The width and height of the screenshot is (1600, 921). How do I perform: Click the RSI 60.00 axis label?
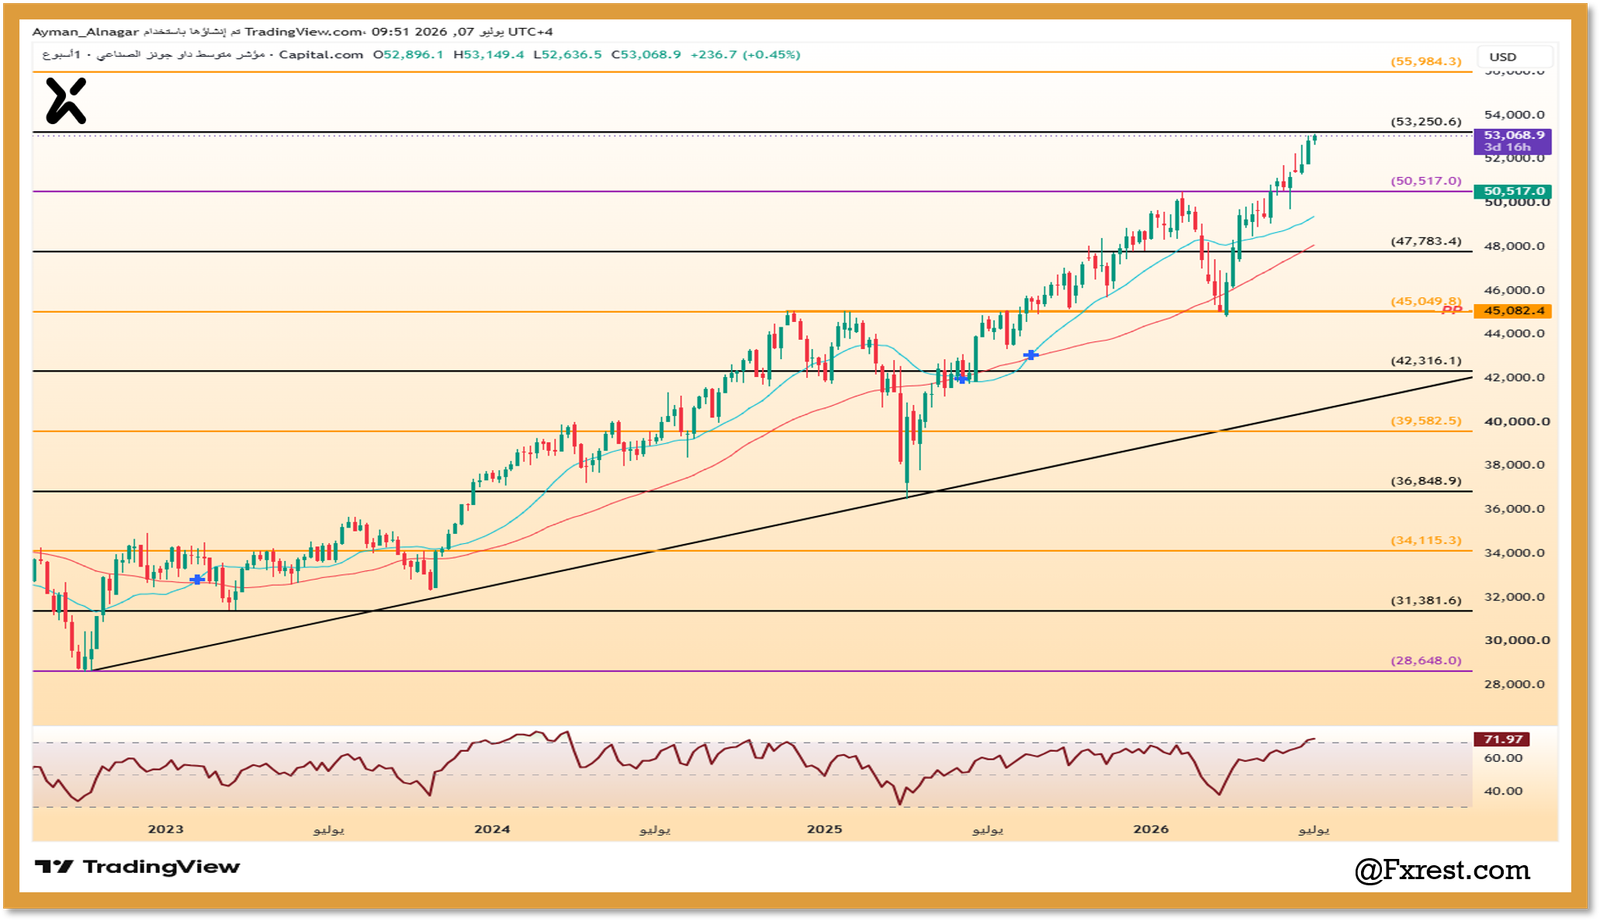coord(1503,758)
